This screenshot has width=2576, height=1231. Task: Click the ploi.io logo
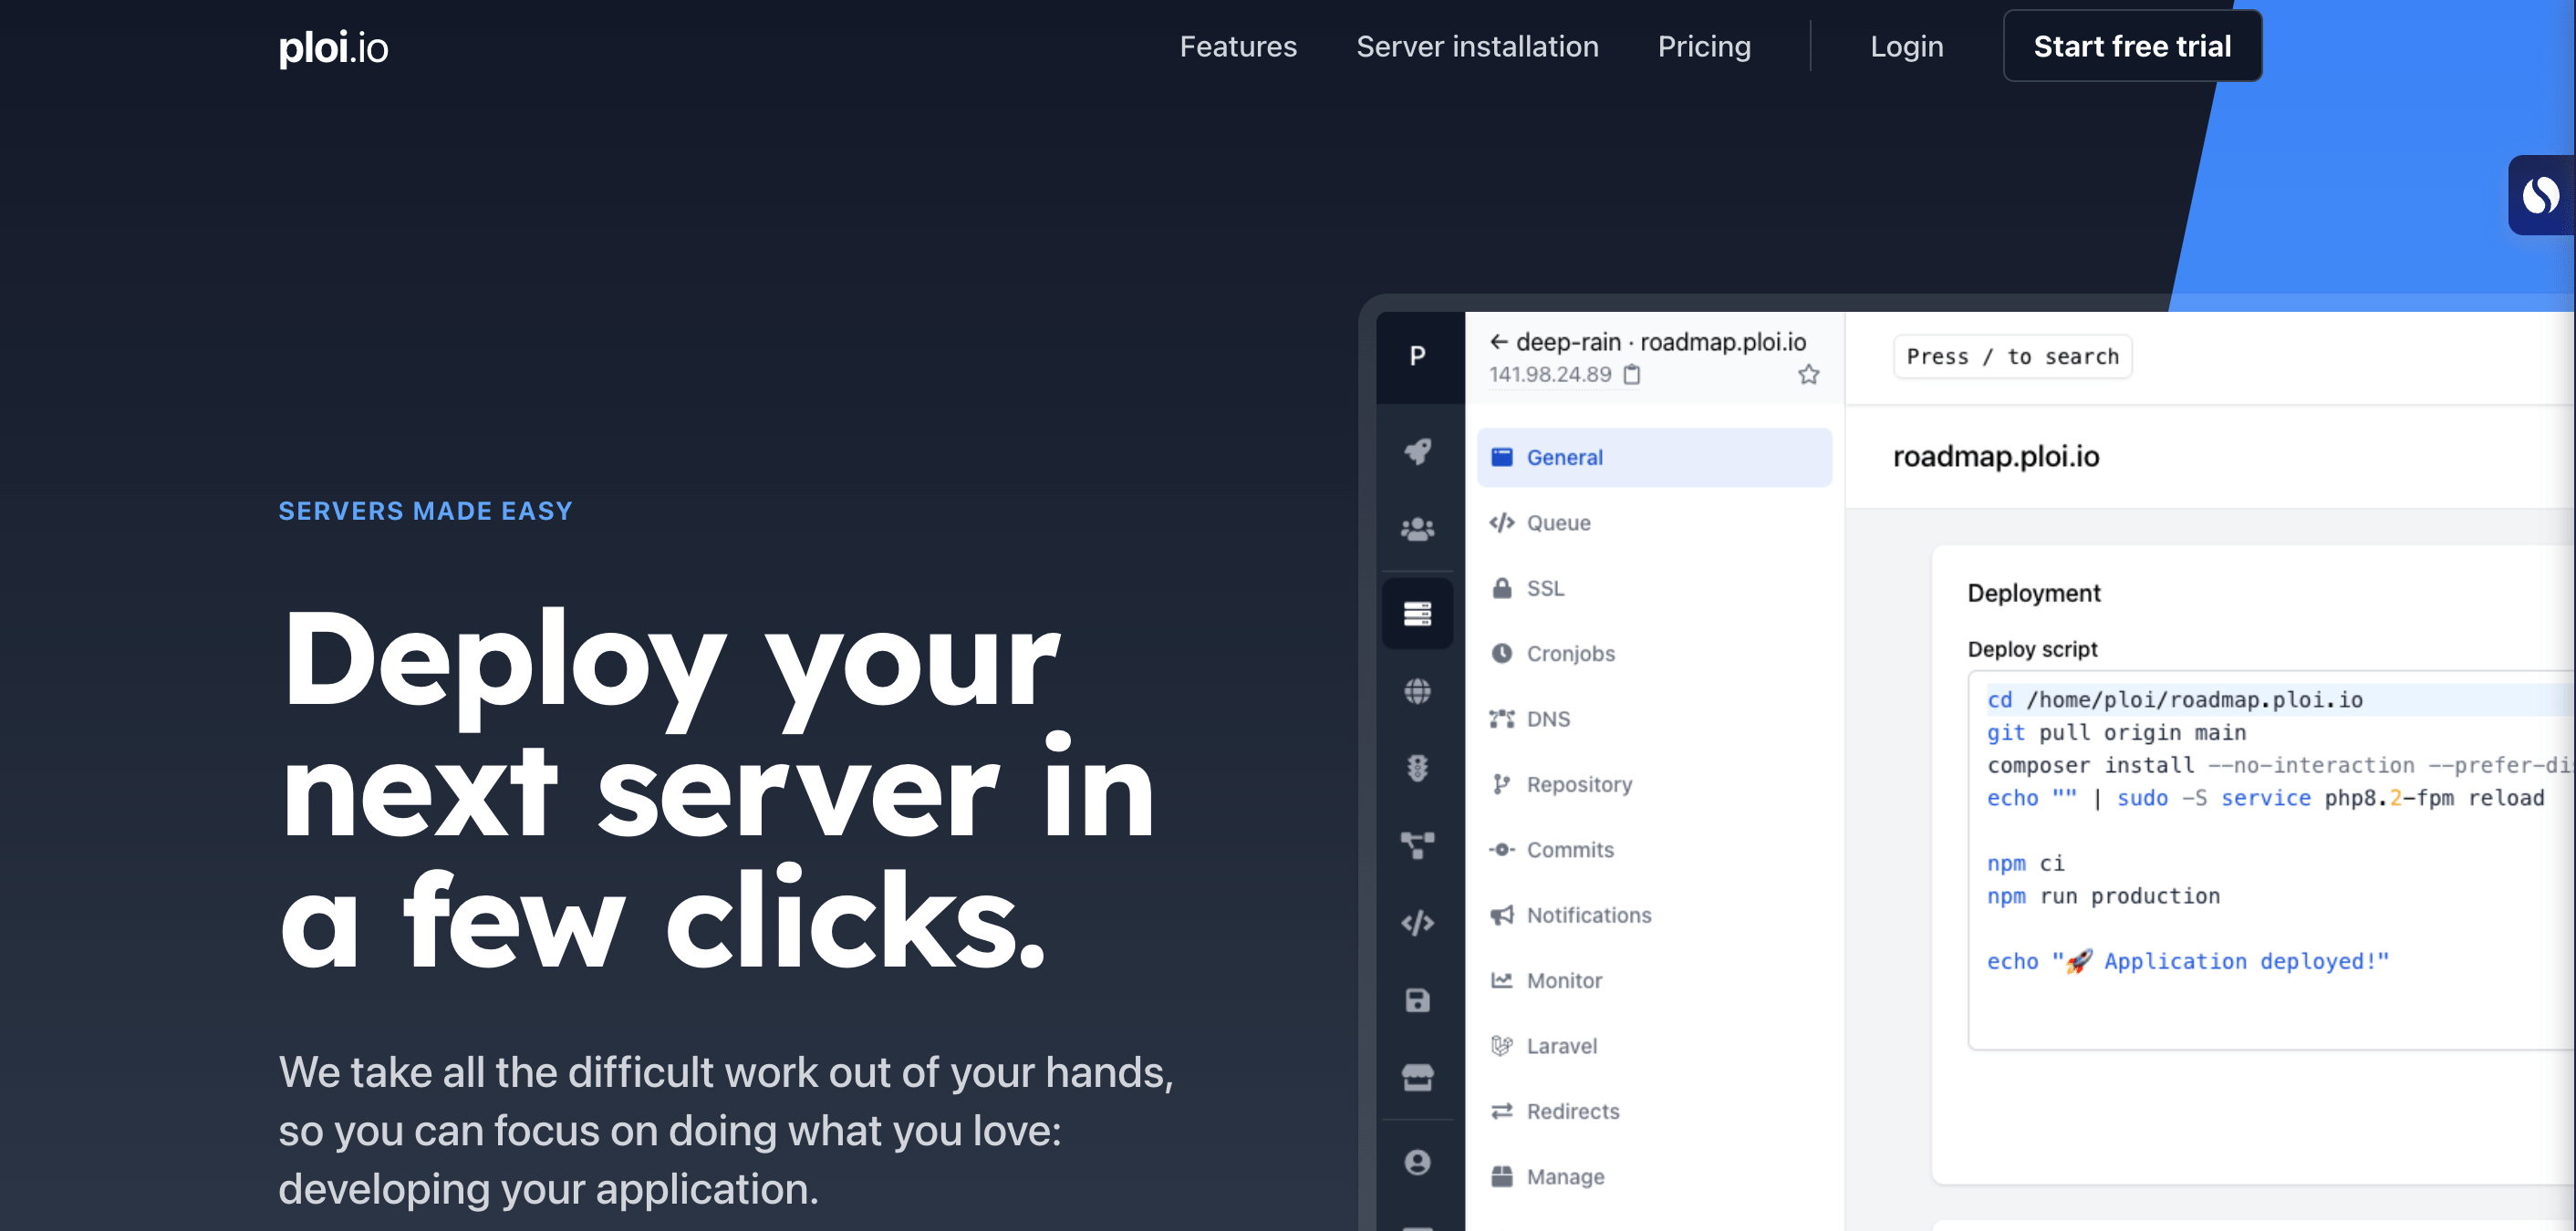click(333, 47)
